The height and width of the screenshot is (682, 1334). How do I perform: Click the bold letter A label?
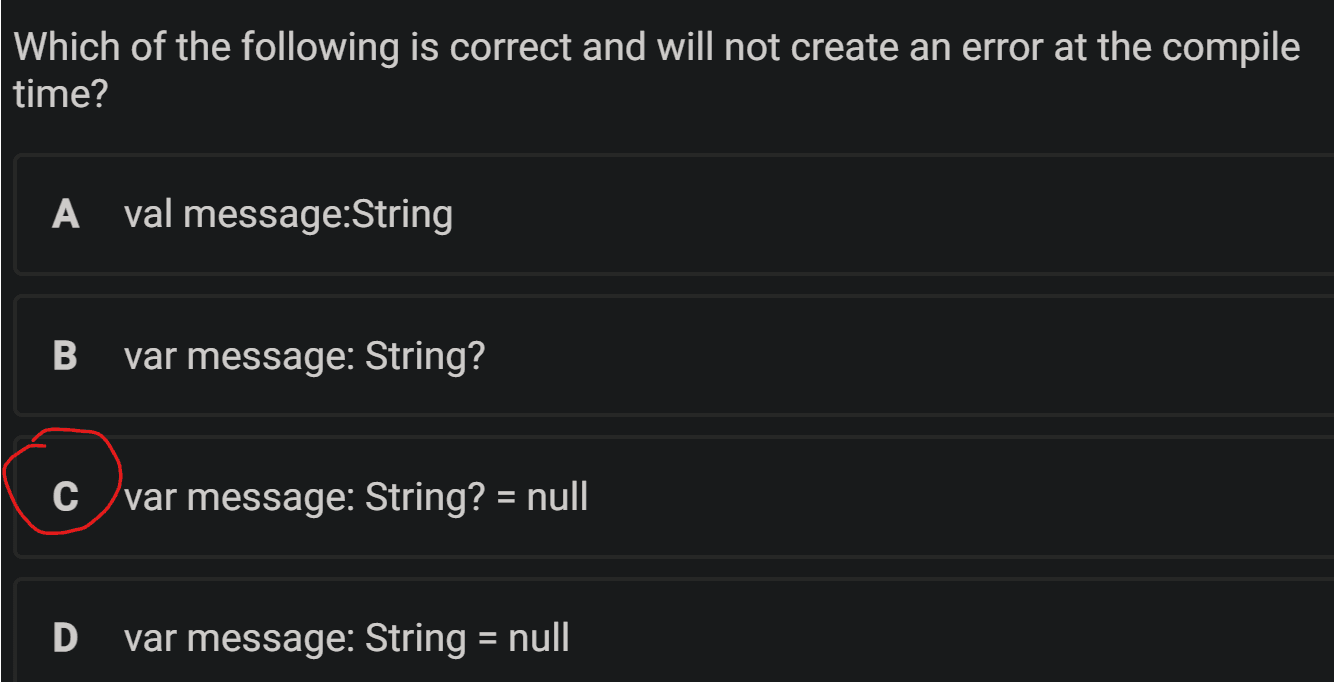(66, 214)
